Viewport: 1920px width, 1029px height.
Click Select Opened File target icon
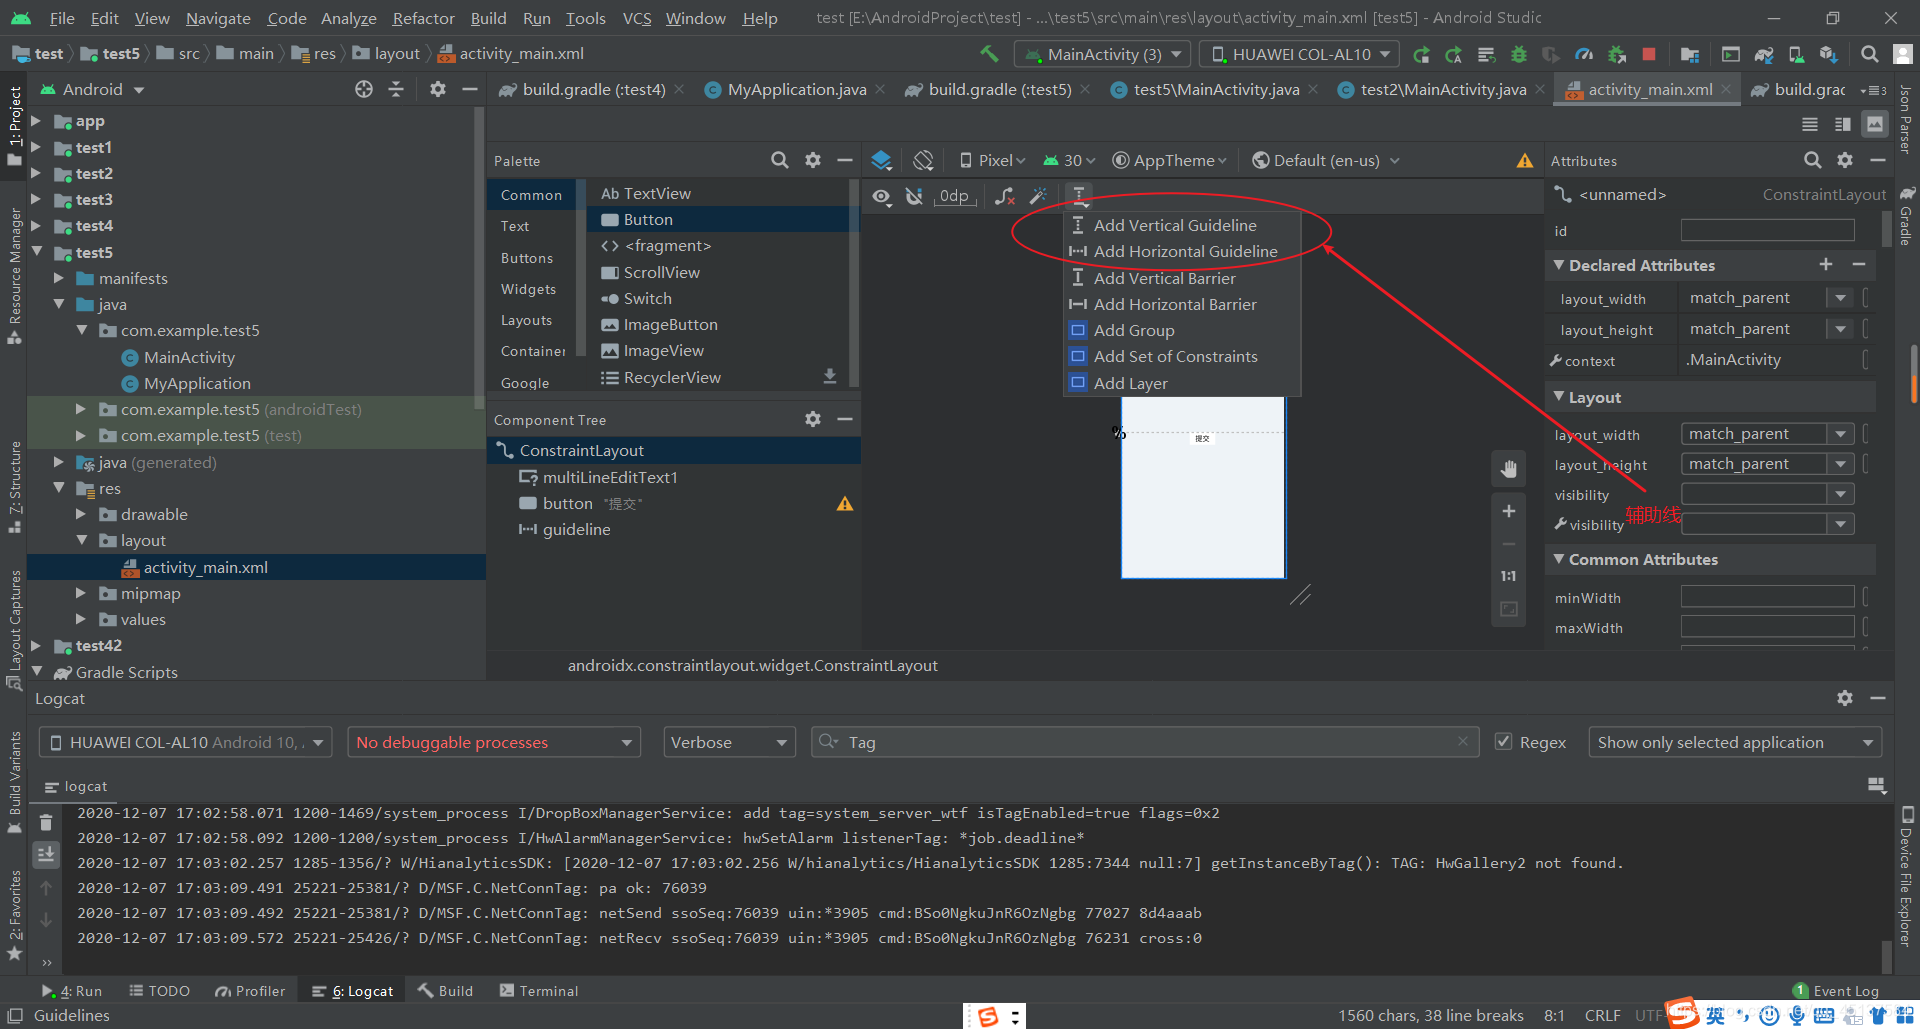364,89
